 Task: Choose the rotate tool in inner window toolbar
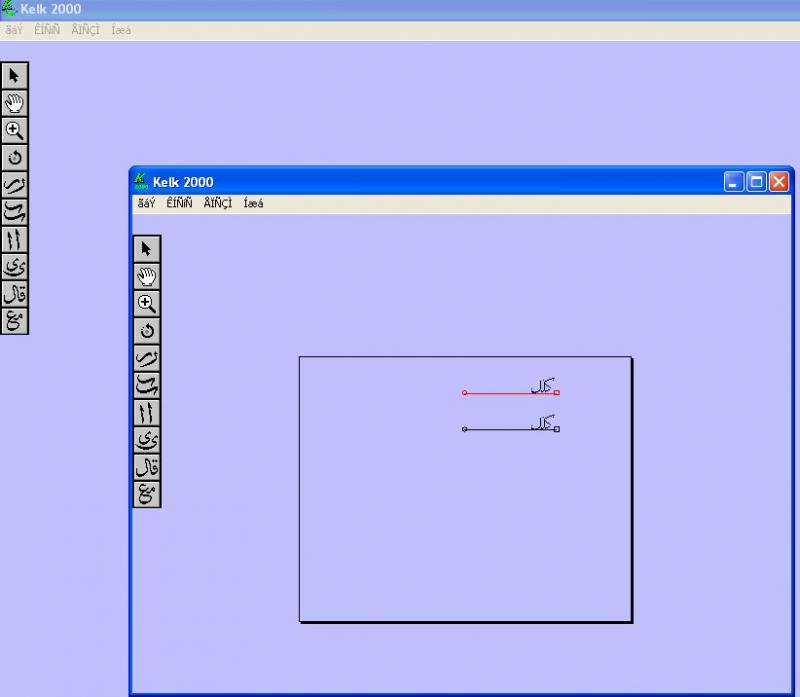(x=147, y=331)
